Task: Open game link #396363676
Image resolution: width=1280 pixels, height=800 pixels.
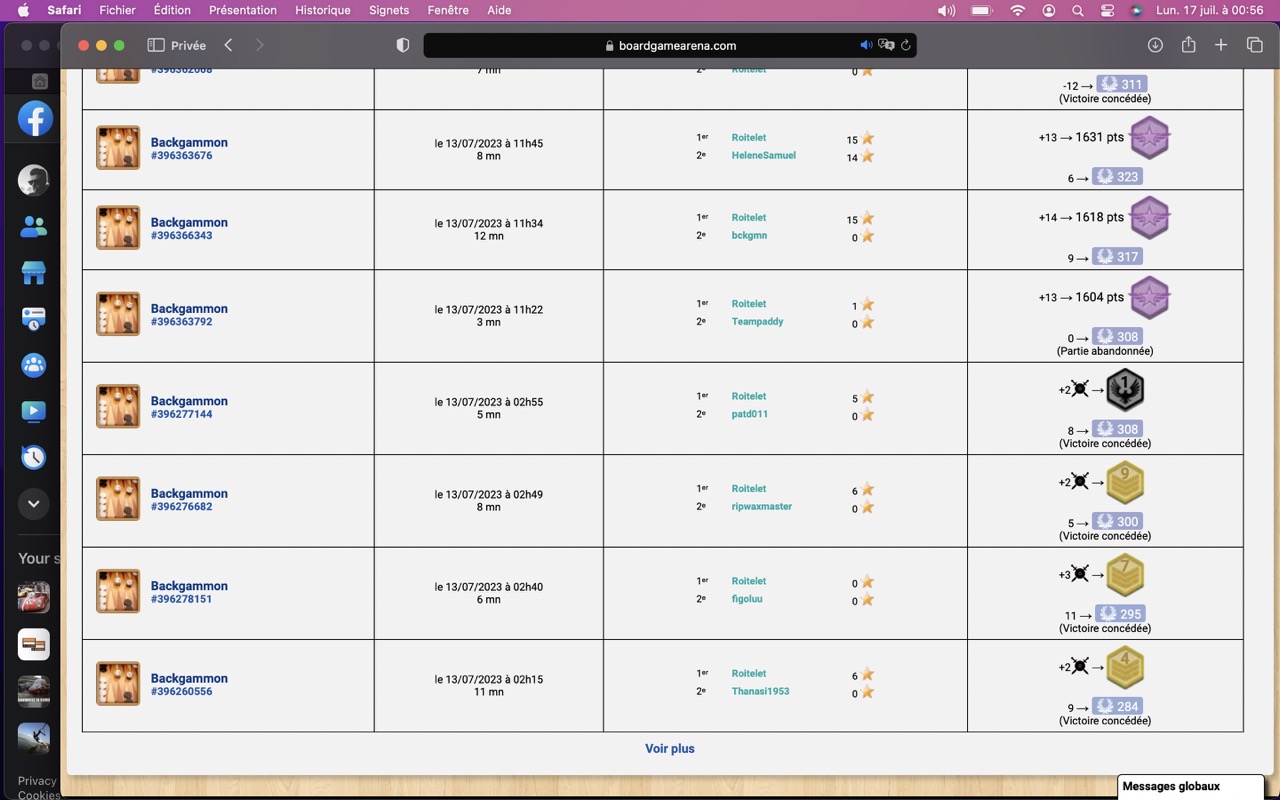Action: [181, 156]
